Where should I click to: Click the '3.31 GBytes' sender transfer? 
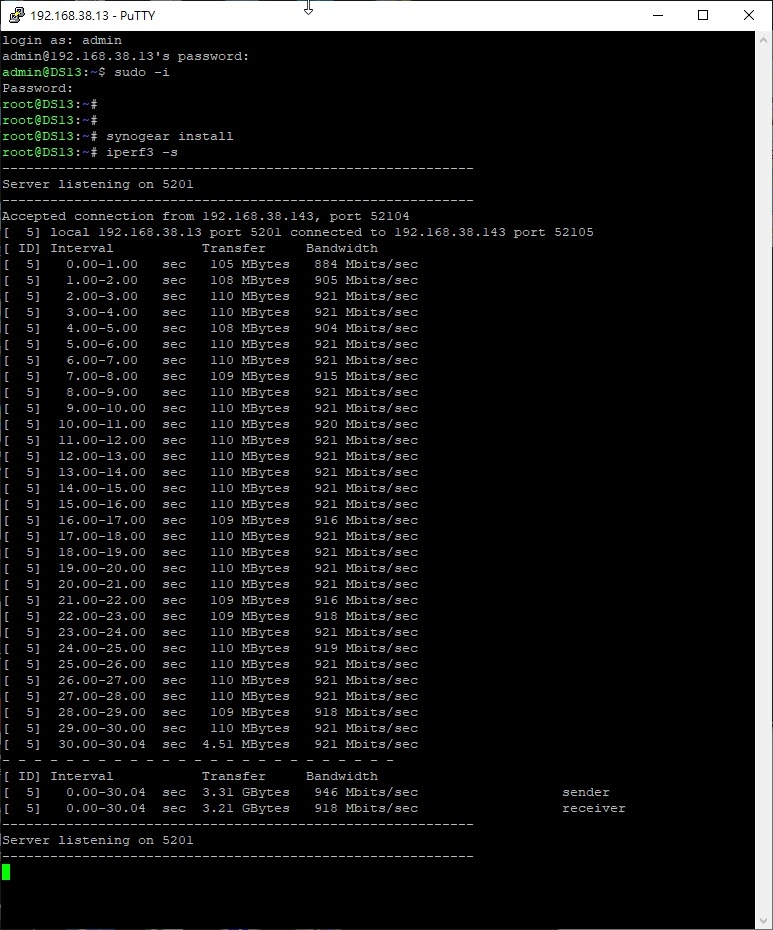click(246, 793)
